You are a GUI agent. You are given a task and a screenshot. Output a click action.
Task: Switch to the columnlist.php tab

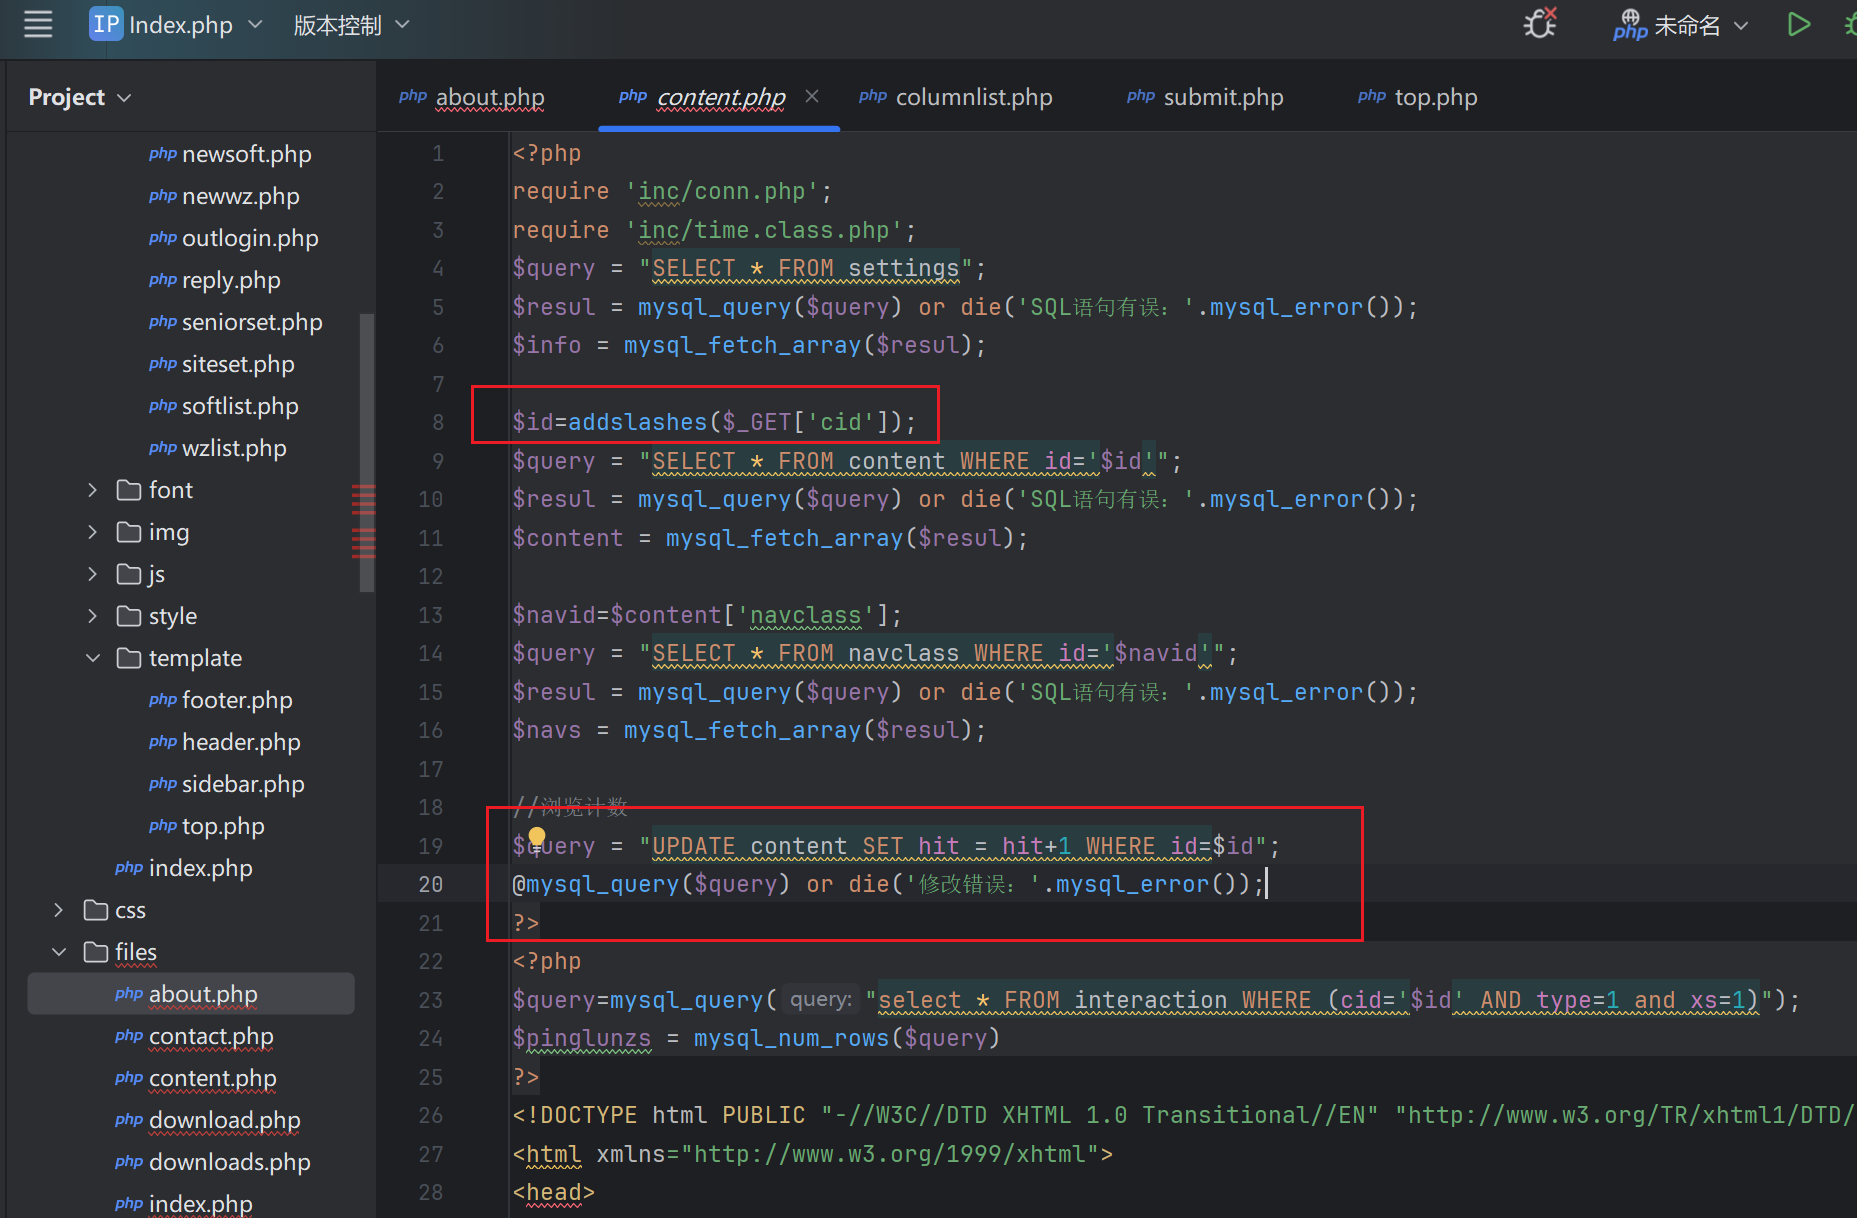(973, 97)
